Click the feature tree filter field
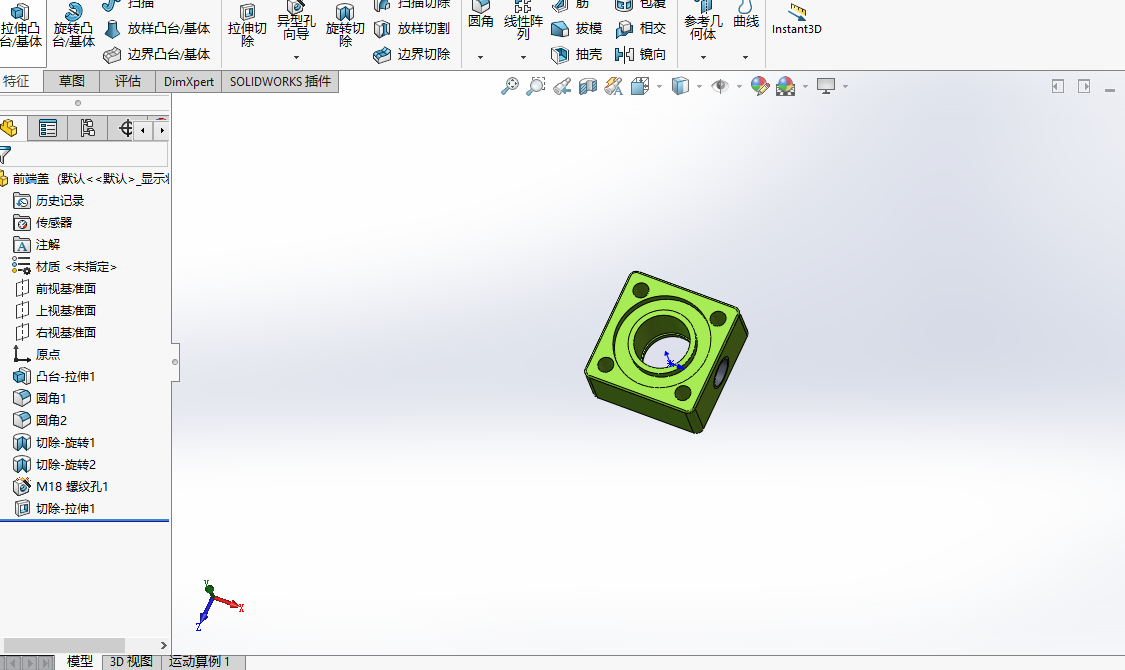Image resolution: width=1125 pixels, height=670 pixels. coord(85,154)
